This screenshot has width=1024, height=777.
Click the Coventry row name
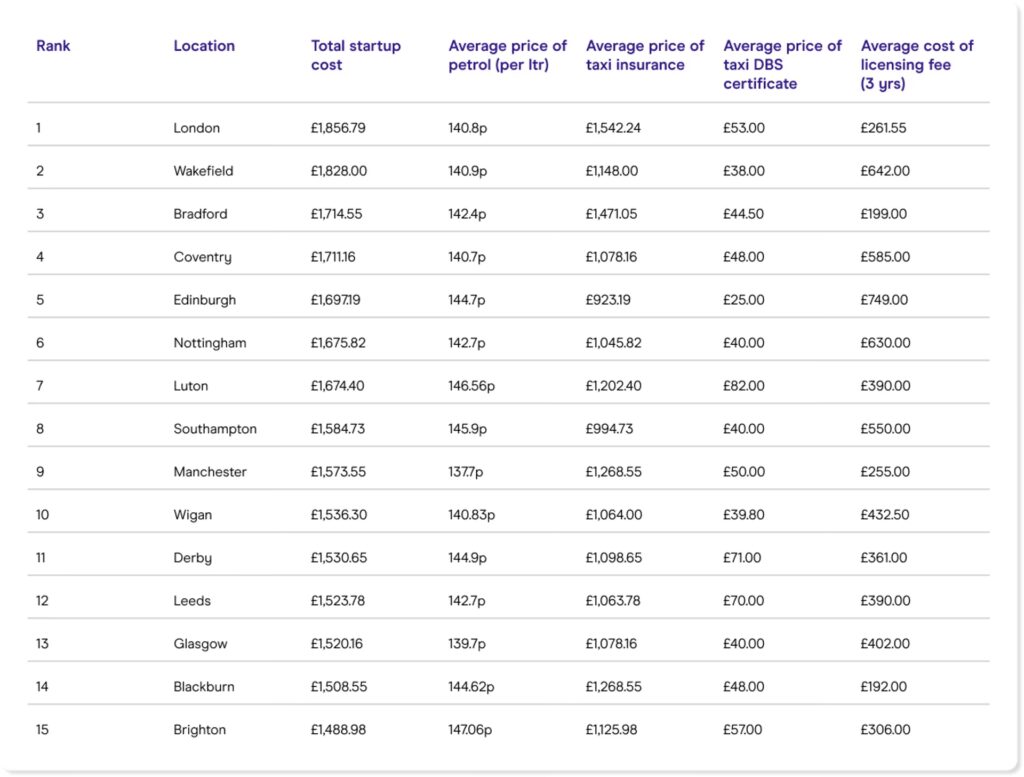203,257
